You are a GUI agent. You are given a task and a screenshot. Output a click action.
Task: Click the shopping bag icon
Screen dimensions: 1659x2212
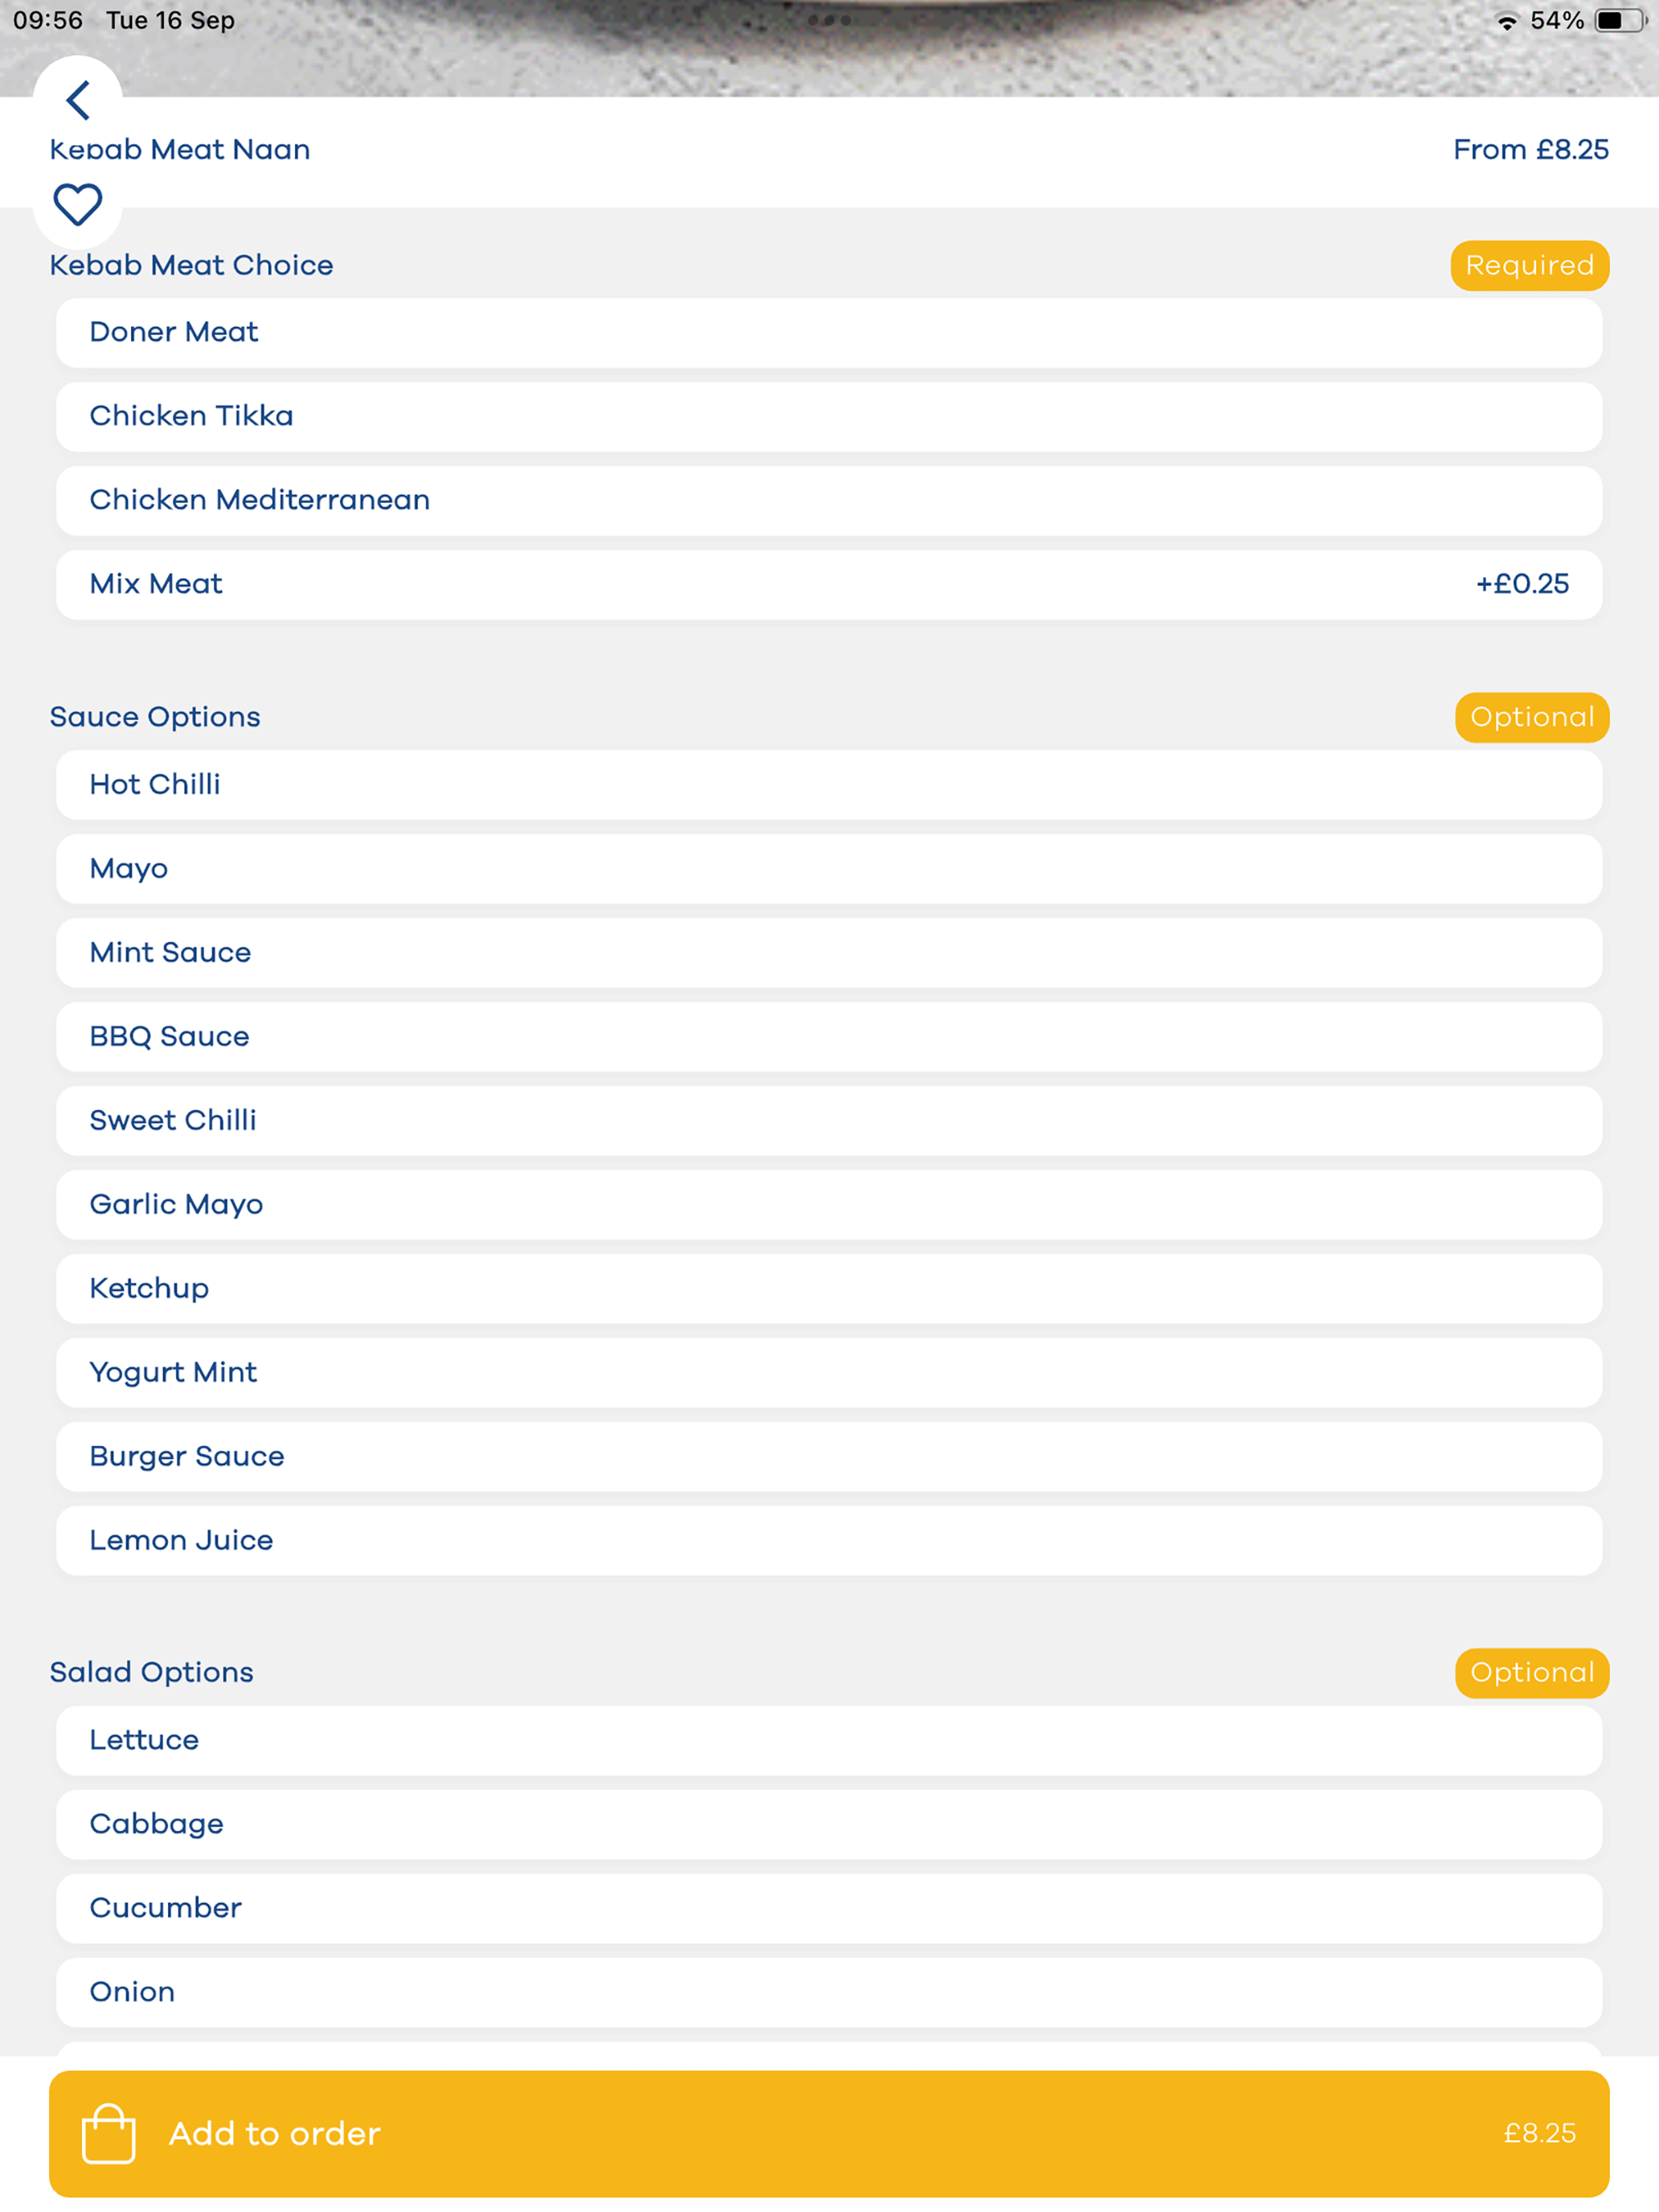pos(108,2133)
